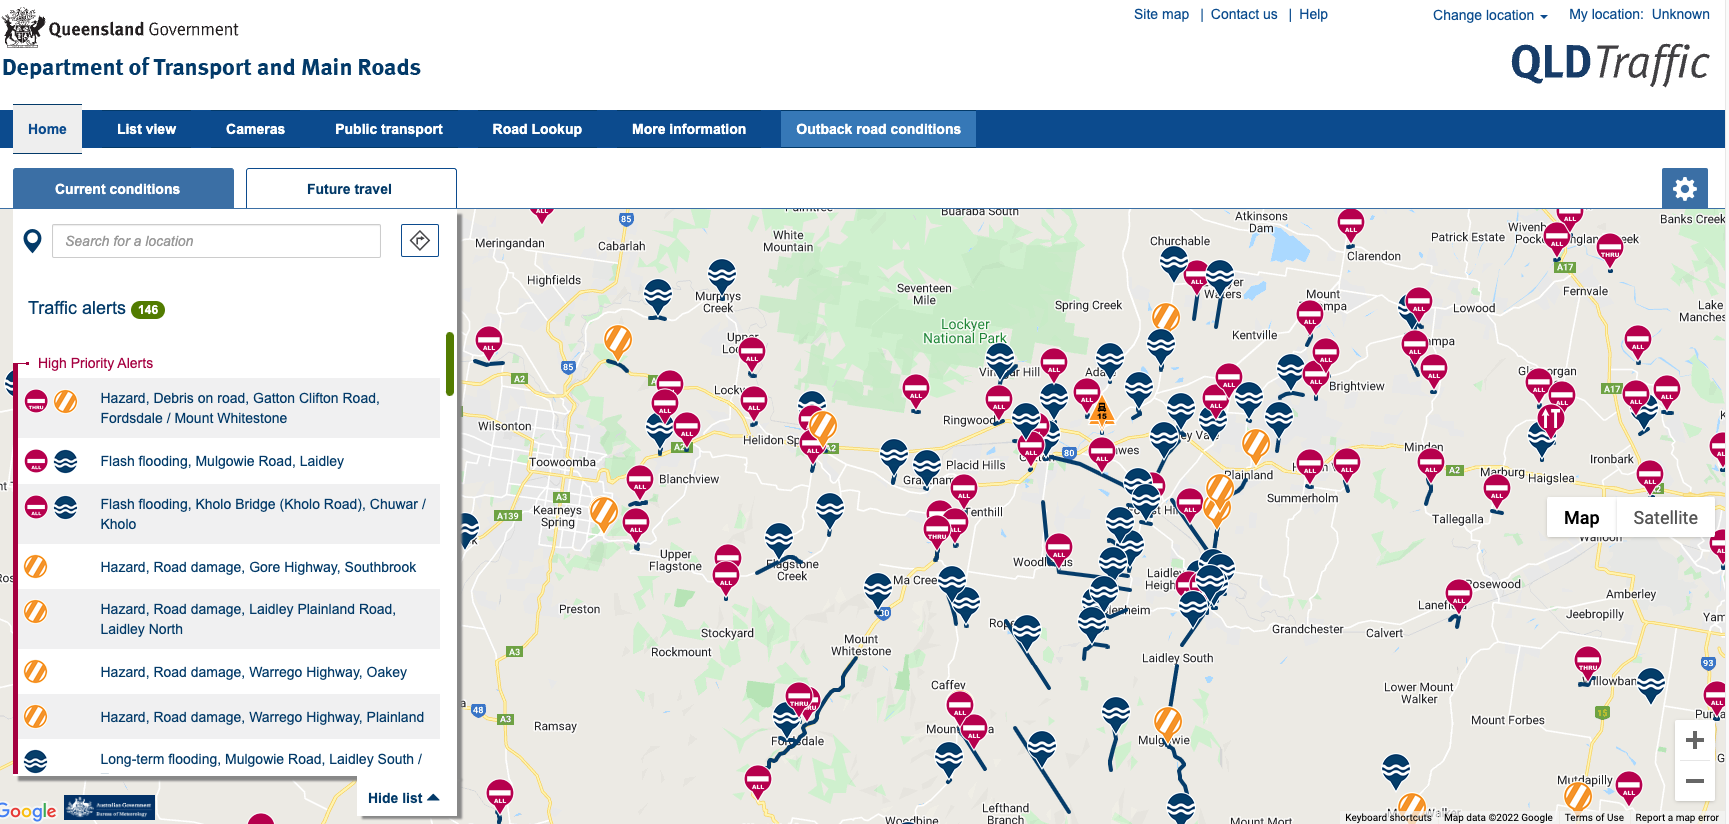The width and height of the screenshot is (1729, 824).
Task: Zoom out on the map
Action: [x=1694, y=781]
